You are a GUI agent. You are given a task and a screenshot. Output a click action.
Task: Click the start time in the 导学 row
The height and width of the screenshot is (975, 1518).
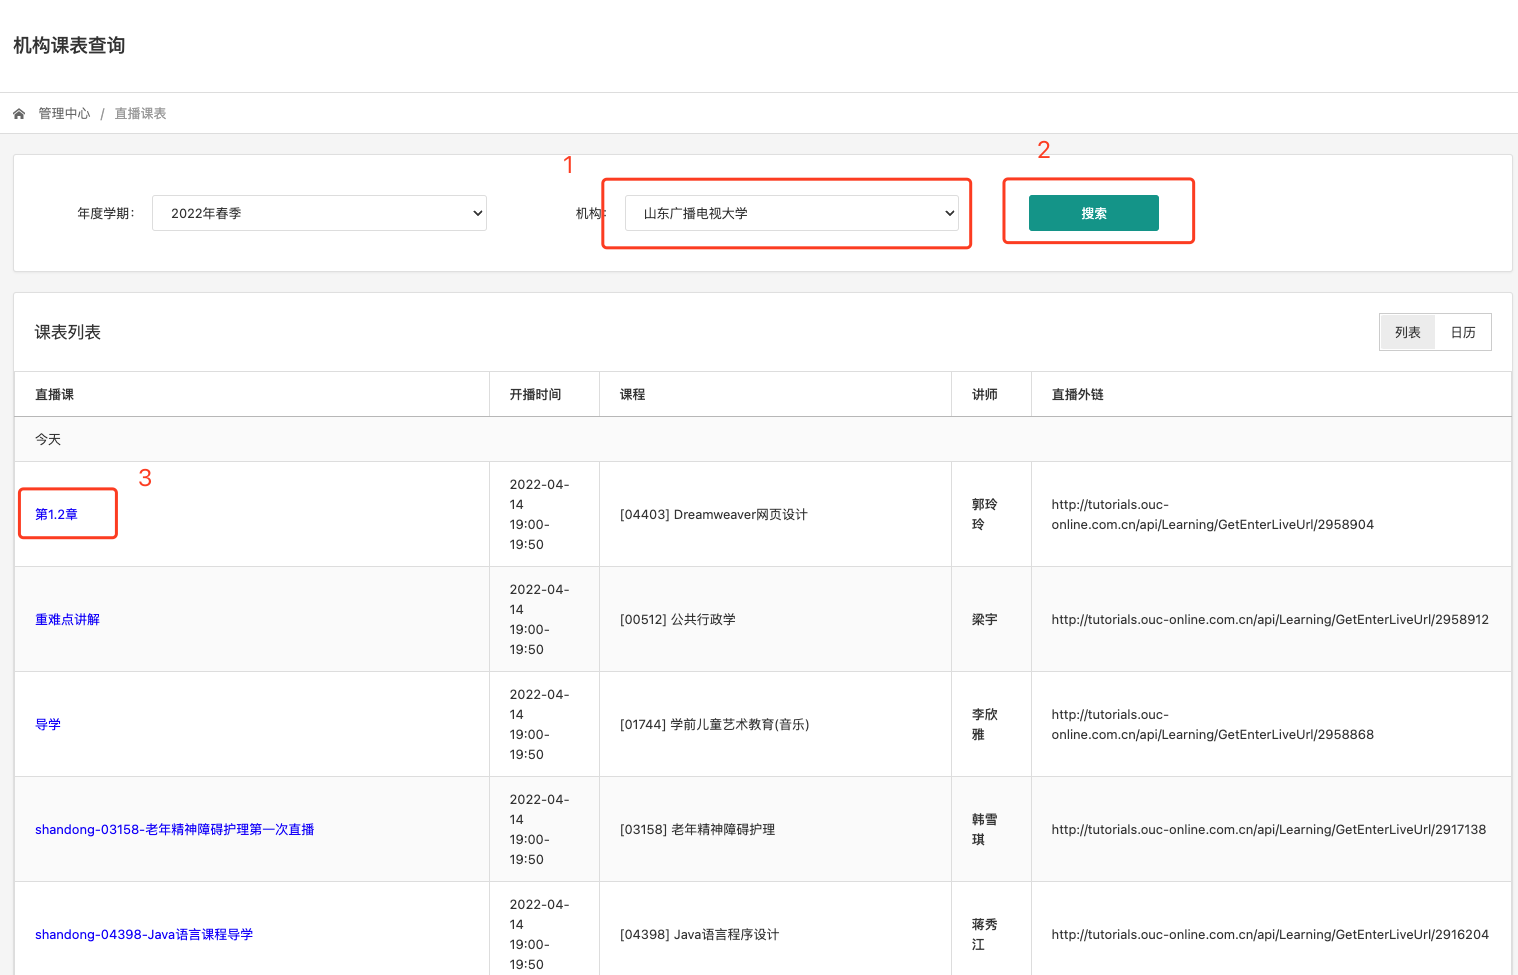[x=539, y=724]
